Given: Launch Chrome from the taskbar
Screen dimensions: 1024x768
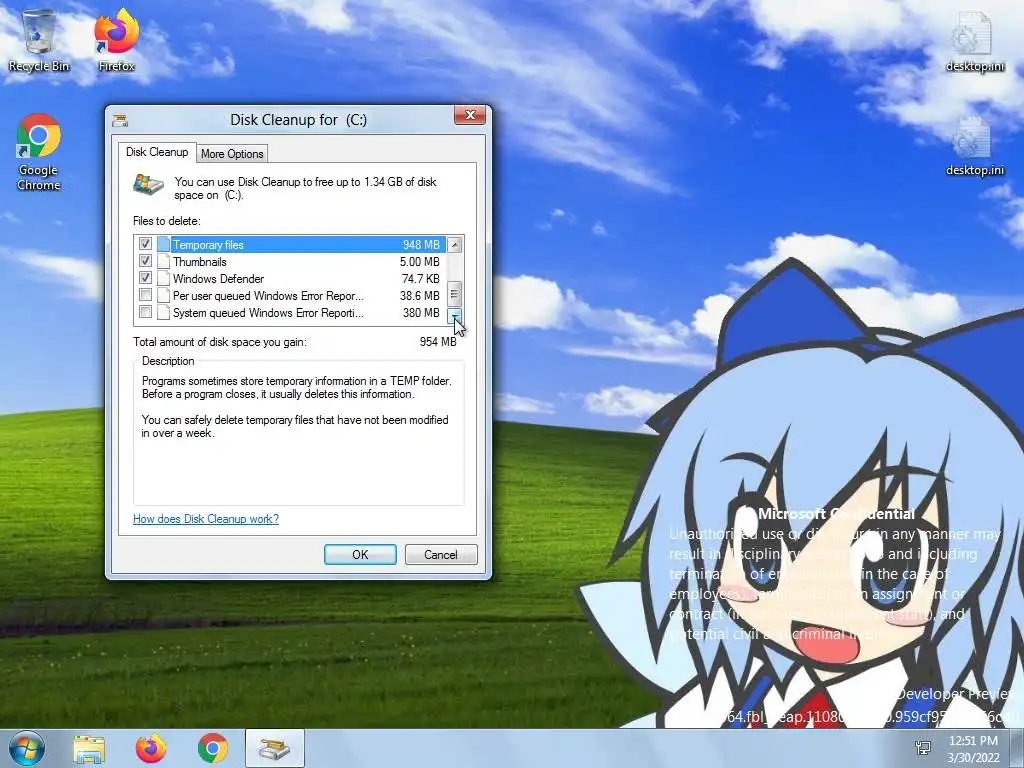Looking at the screenshot, I should 213,749.
